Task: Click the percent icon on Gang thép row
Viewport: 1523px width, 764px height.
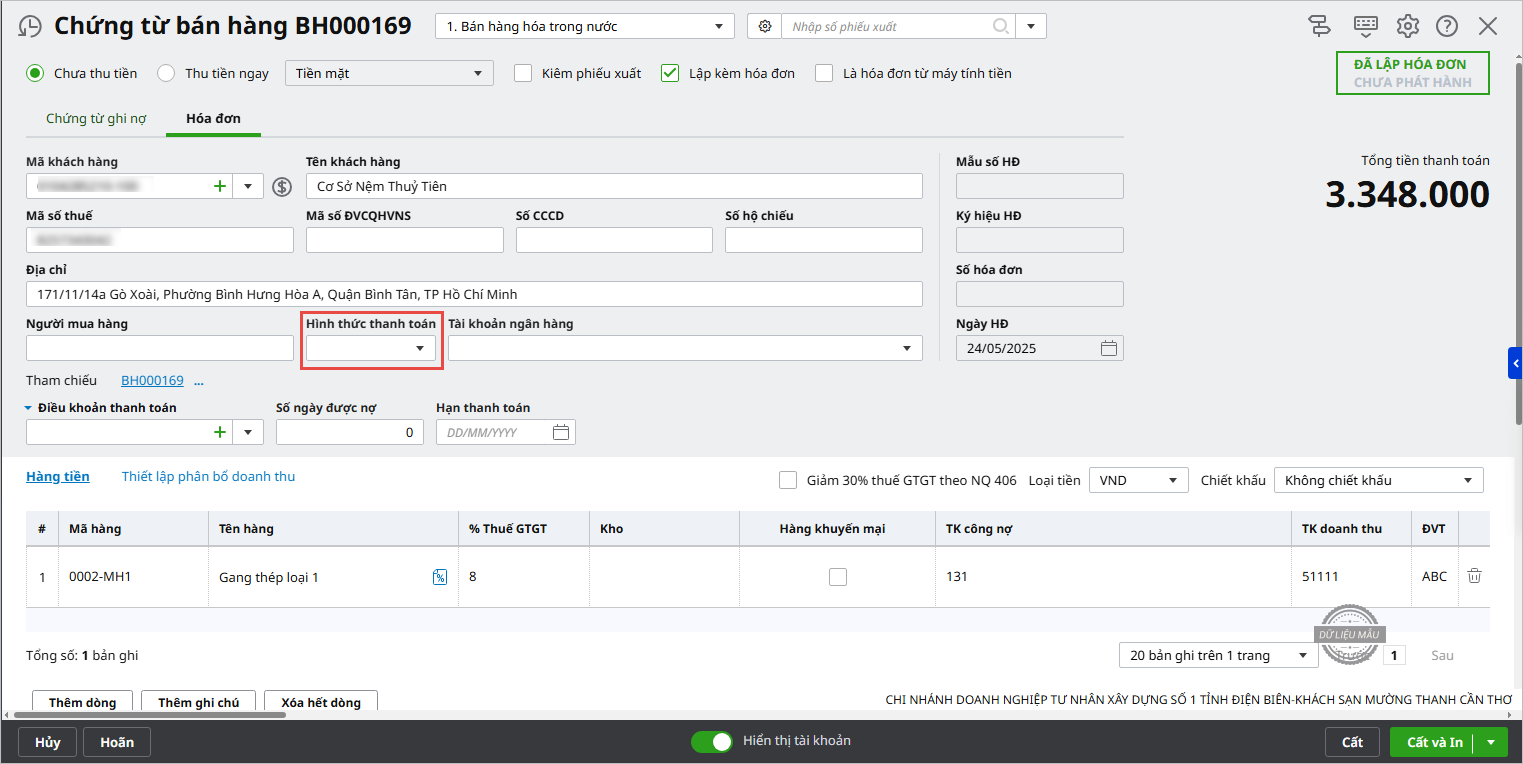Action: click(440, 577)
